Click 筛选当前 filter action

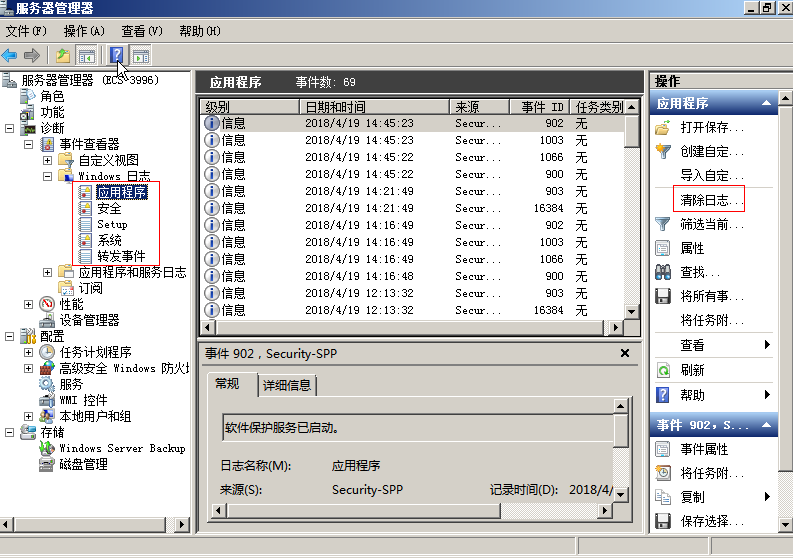click(712, 224)
